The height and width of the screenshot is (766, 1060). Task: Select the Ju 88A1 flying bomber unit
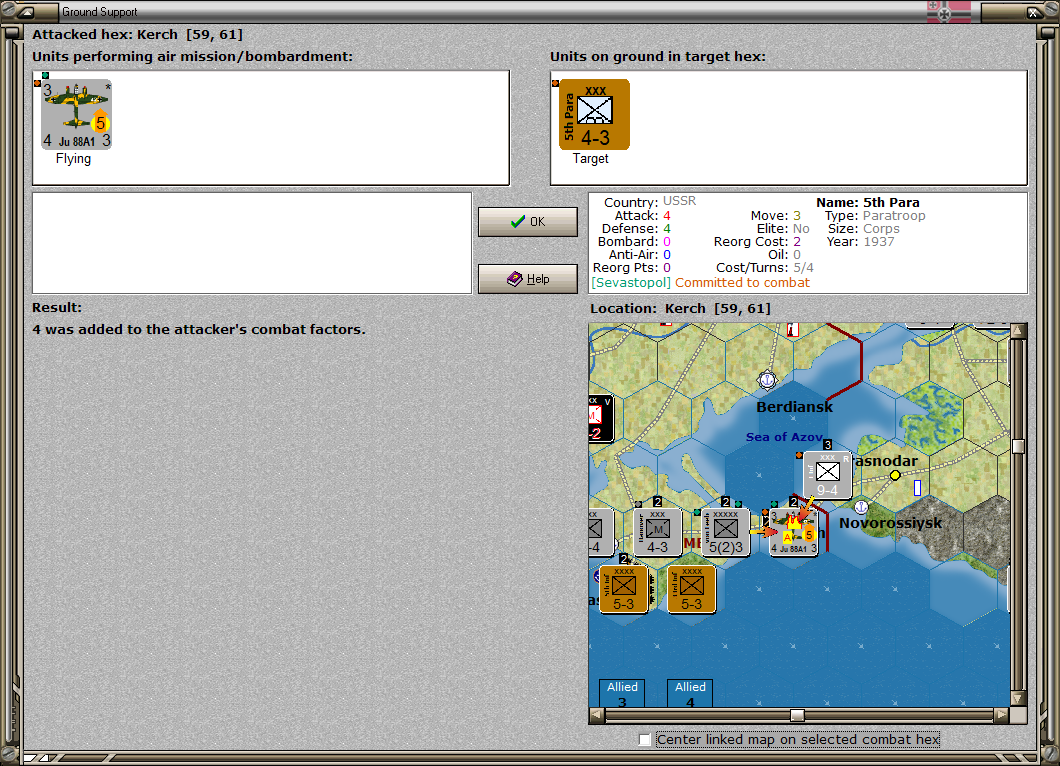(x=76, y=114)
